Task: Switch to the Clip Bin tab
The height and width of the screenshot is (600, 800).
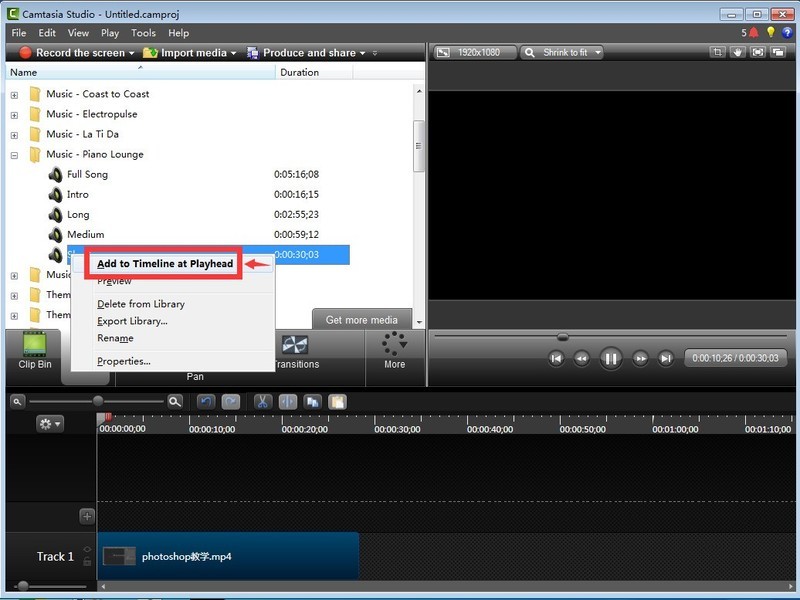Action: (34, 355)
